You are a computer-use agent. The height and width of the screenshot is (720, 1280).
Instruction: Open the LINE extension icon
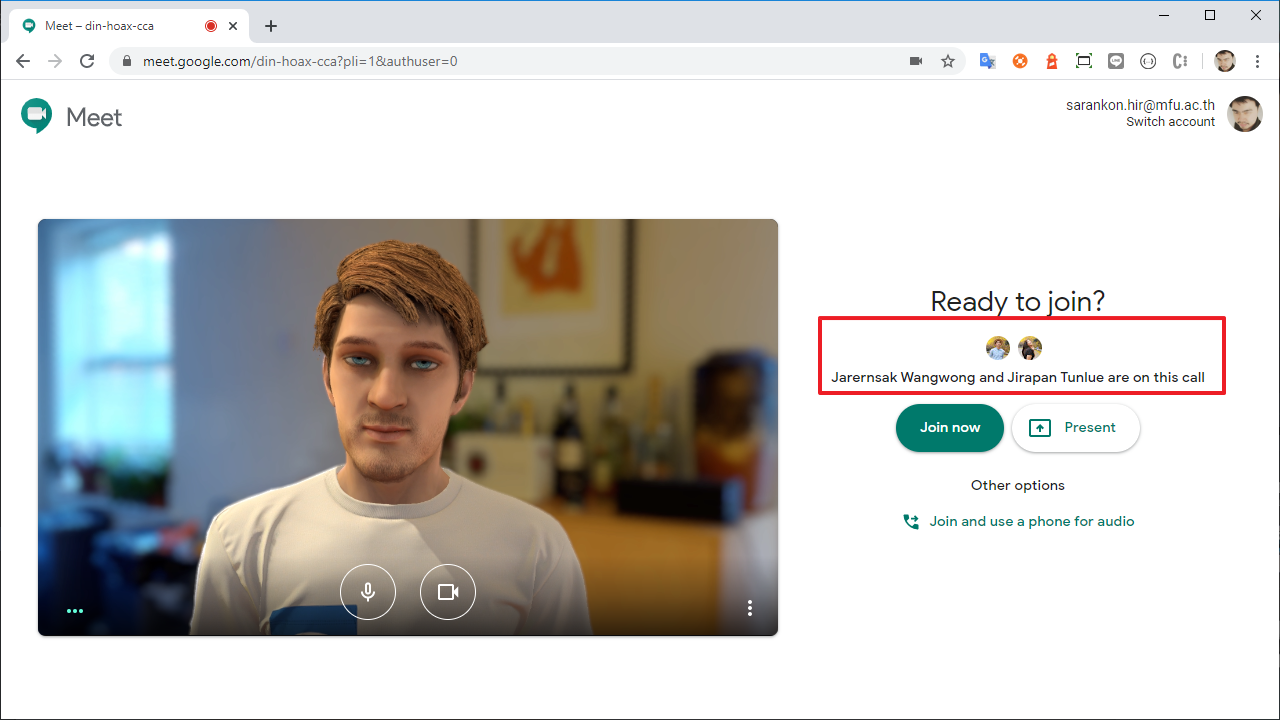point(1116,61)
